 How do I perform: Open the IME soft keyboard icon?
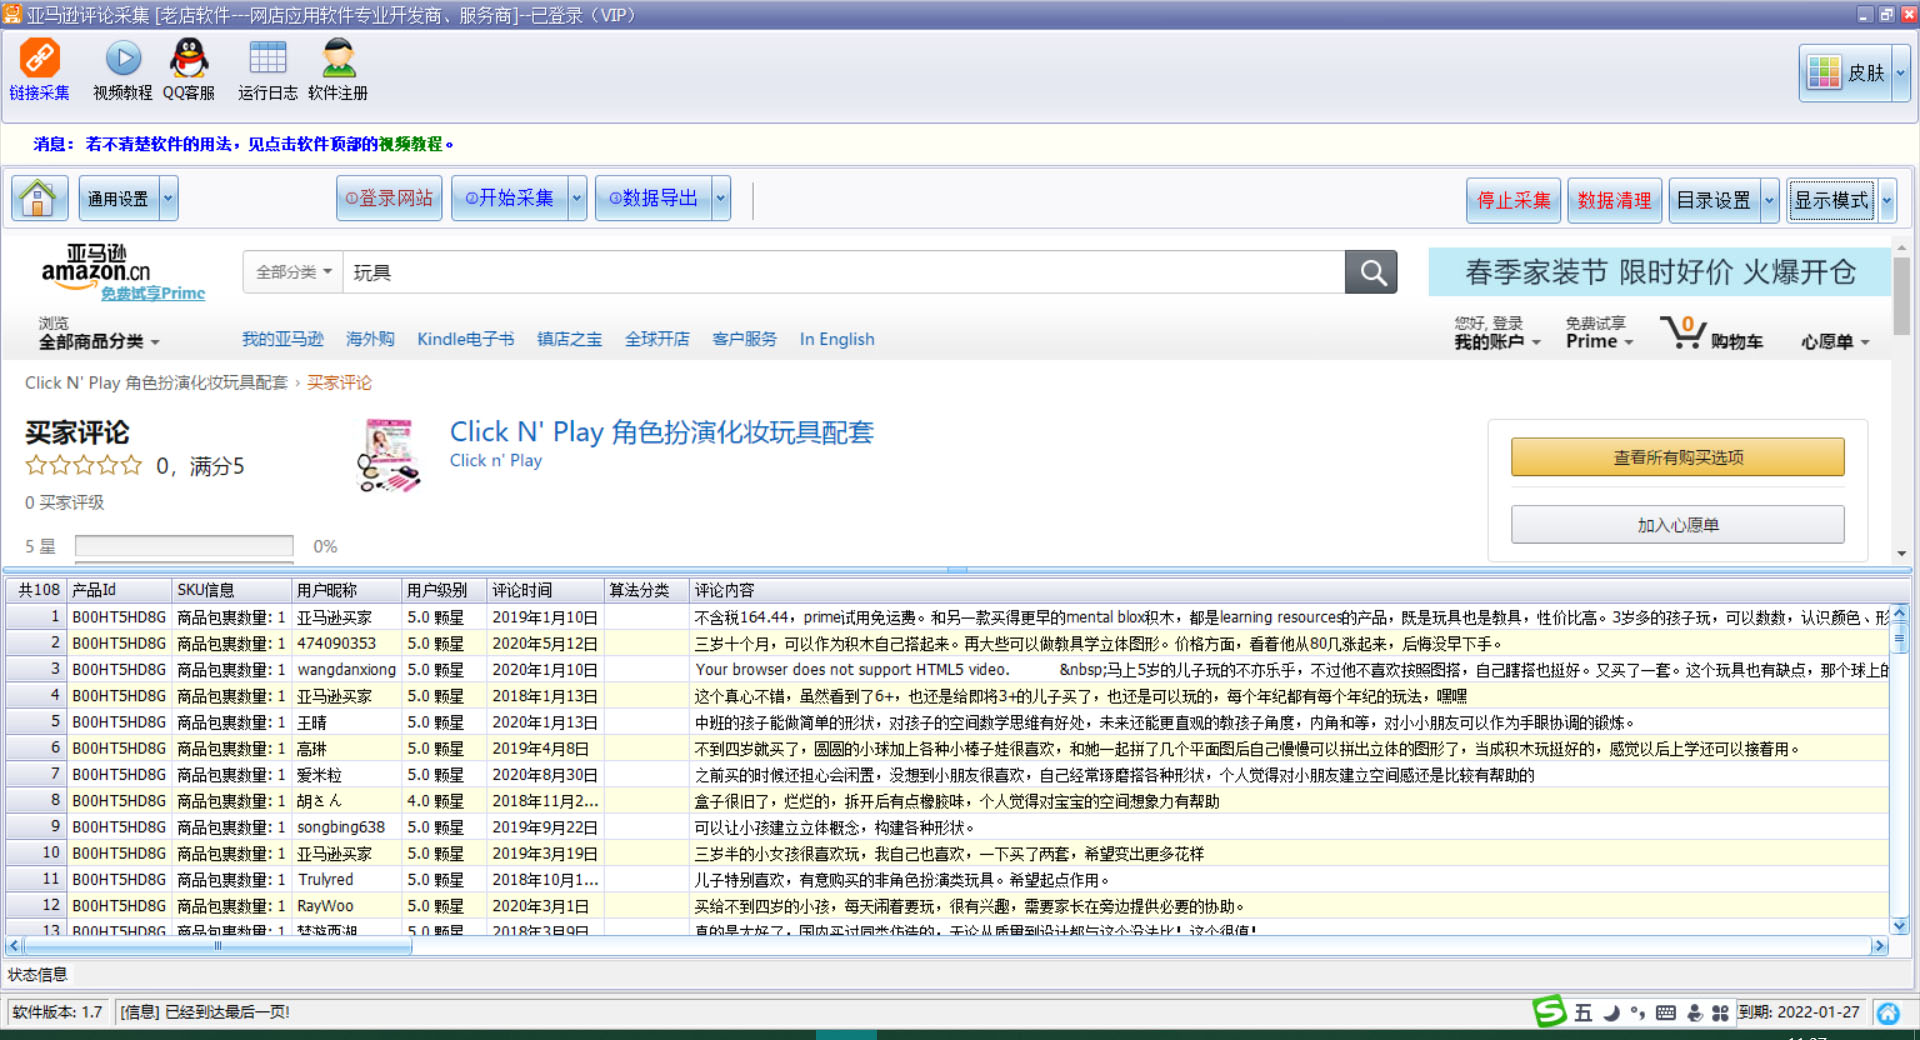(1666, 1013)
